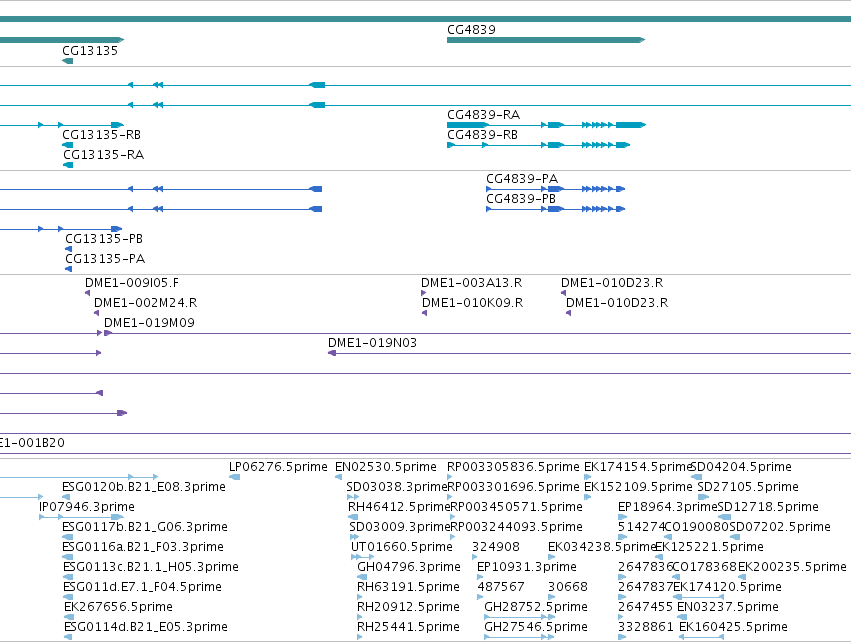Select protein CG4839-PA label
This screenshot has height=642, width=851.
[x=522, y=179]
